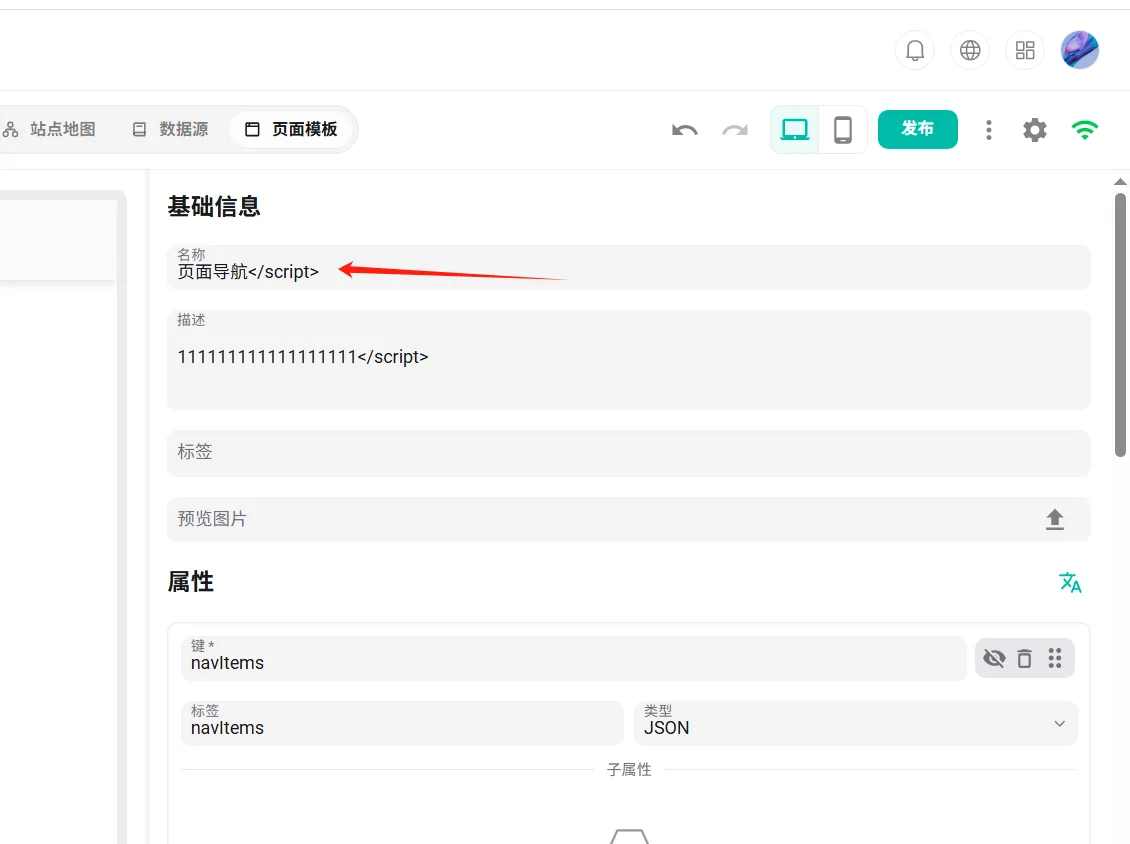Edit the navItems 键 field

pos(573,658)
